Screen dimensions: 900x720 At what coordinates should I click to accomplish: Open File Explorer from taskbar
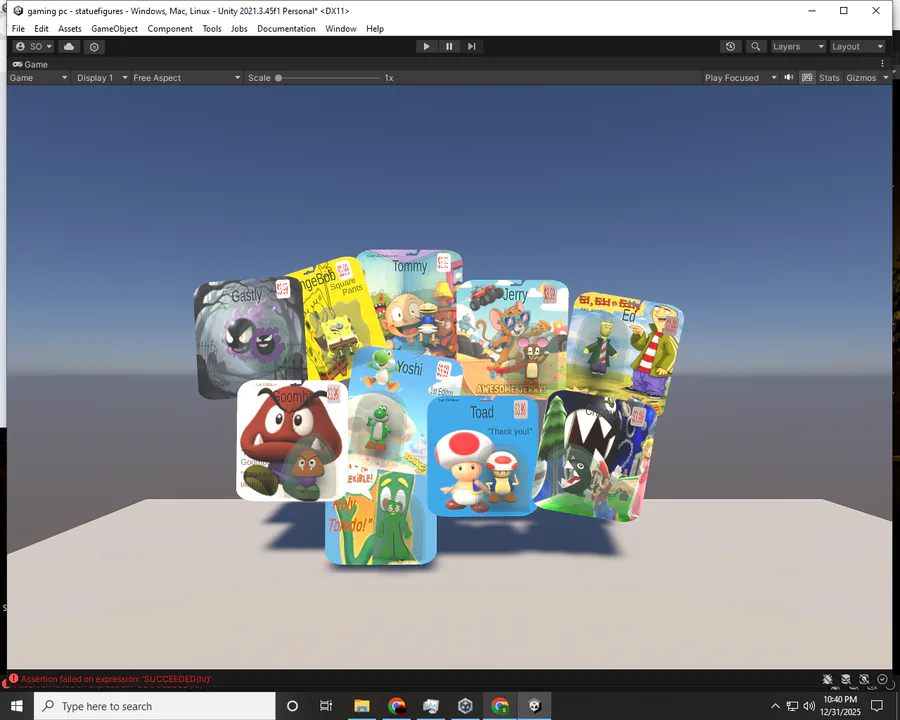click(362, 706)
